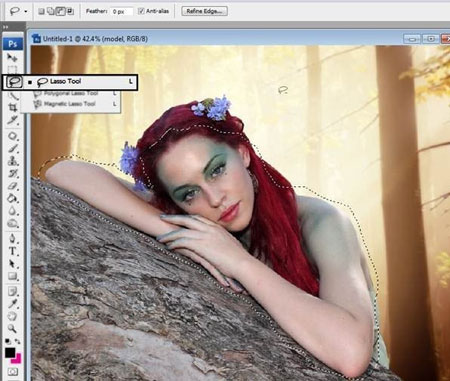This screenshot has width=450, height=381.
Task: Swap foreground and background colors
Action: [x=17, y=341]
